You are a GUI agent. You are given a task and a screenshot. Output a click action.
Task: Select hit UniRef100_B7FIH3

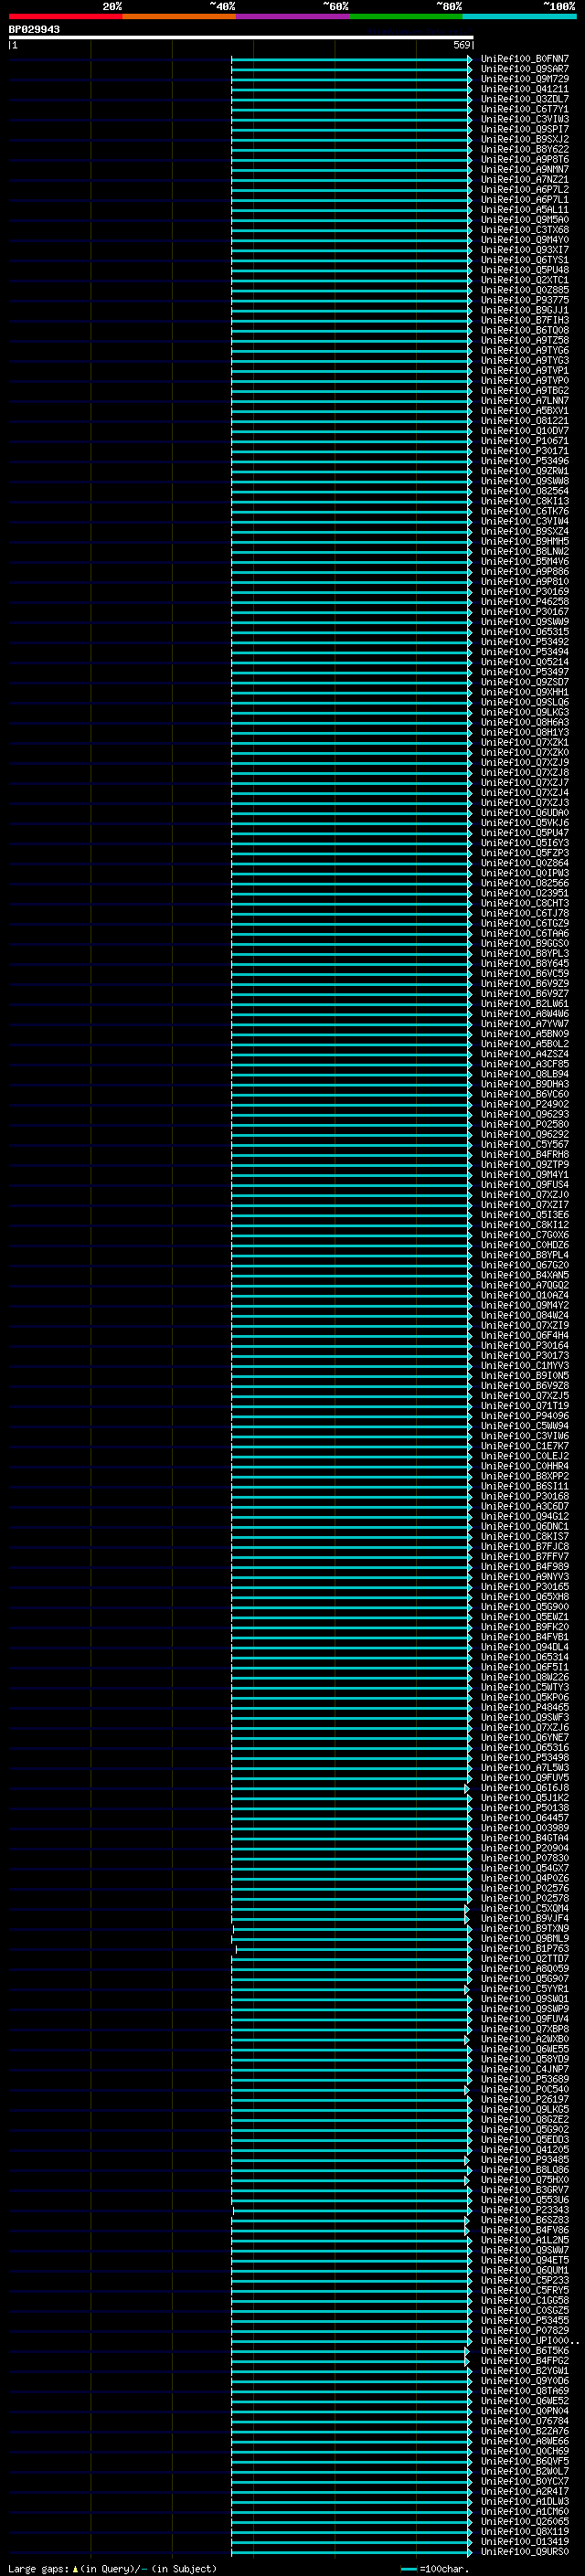point(524,320)
